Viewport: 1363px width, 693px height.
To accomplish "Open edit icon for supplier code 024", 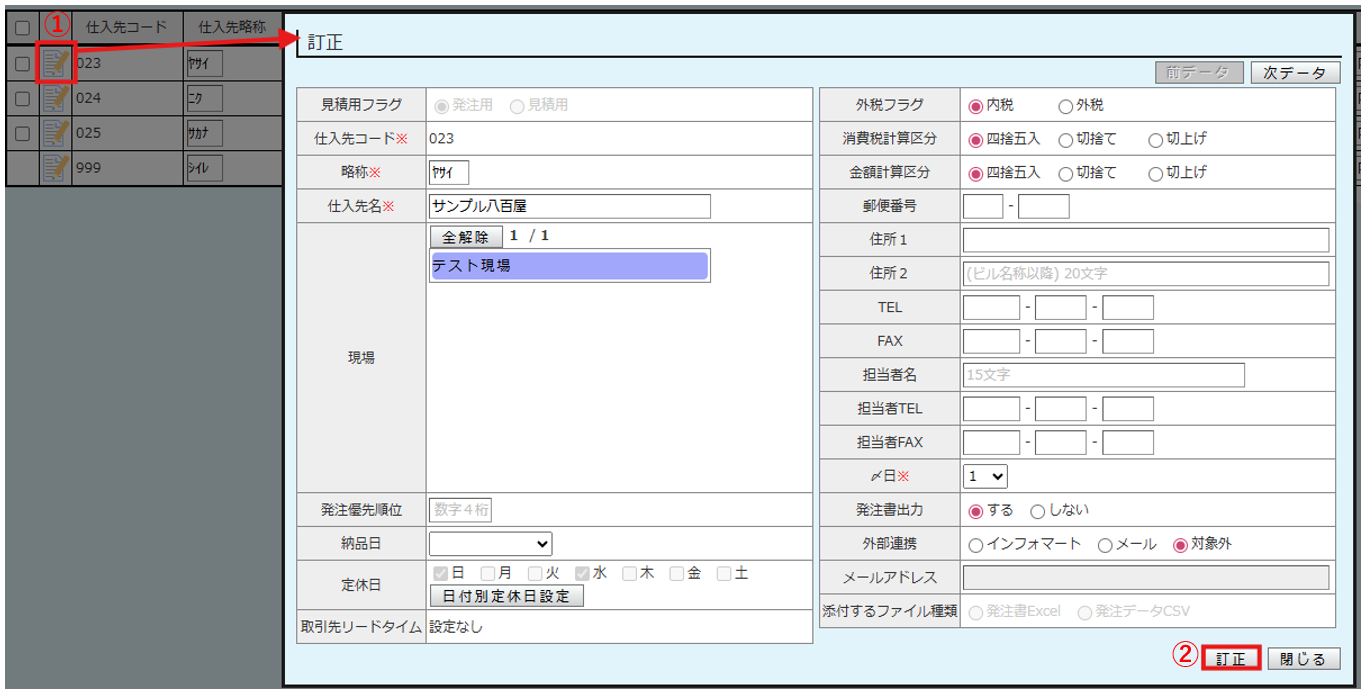I will (x=56, y=98).
